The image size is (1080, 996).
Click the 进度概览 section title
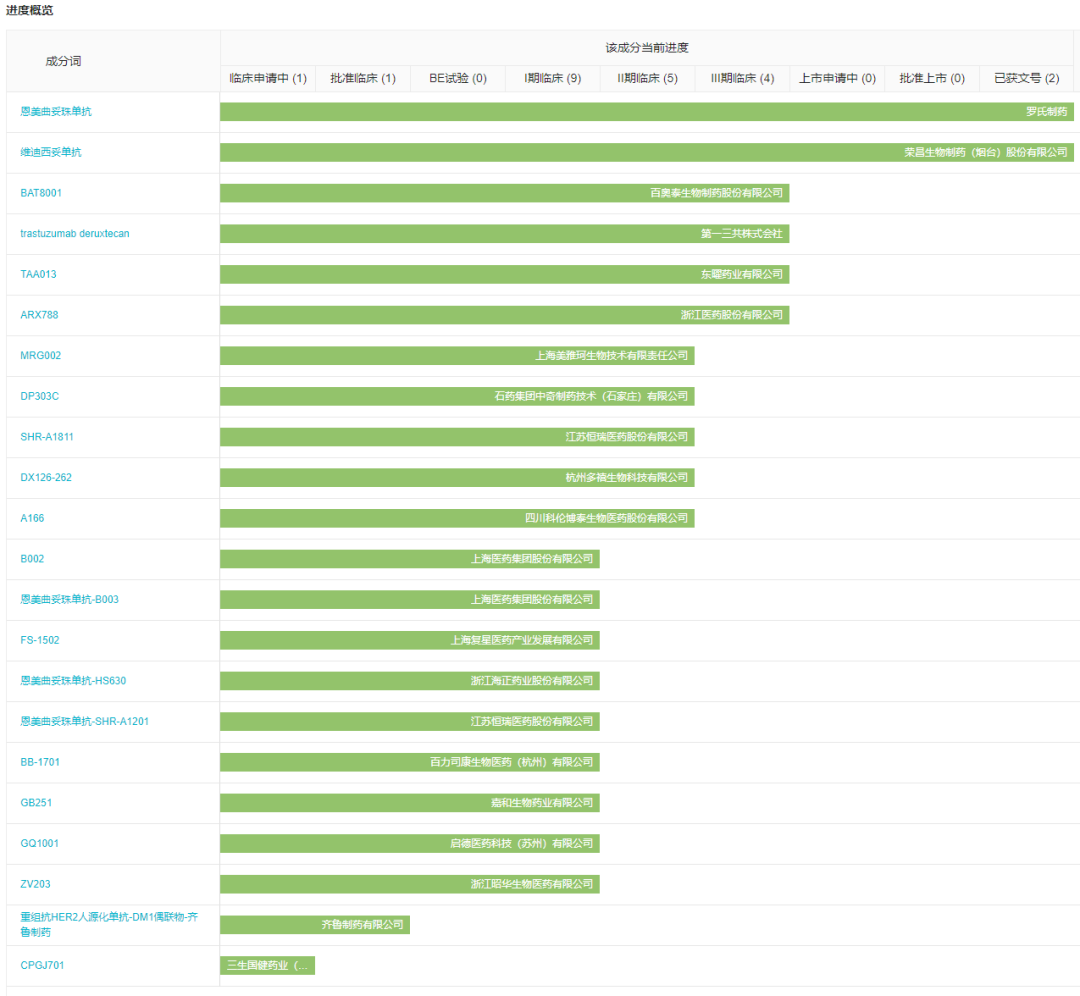[30, 10]
